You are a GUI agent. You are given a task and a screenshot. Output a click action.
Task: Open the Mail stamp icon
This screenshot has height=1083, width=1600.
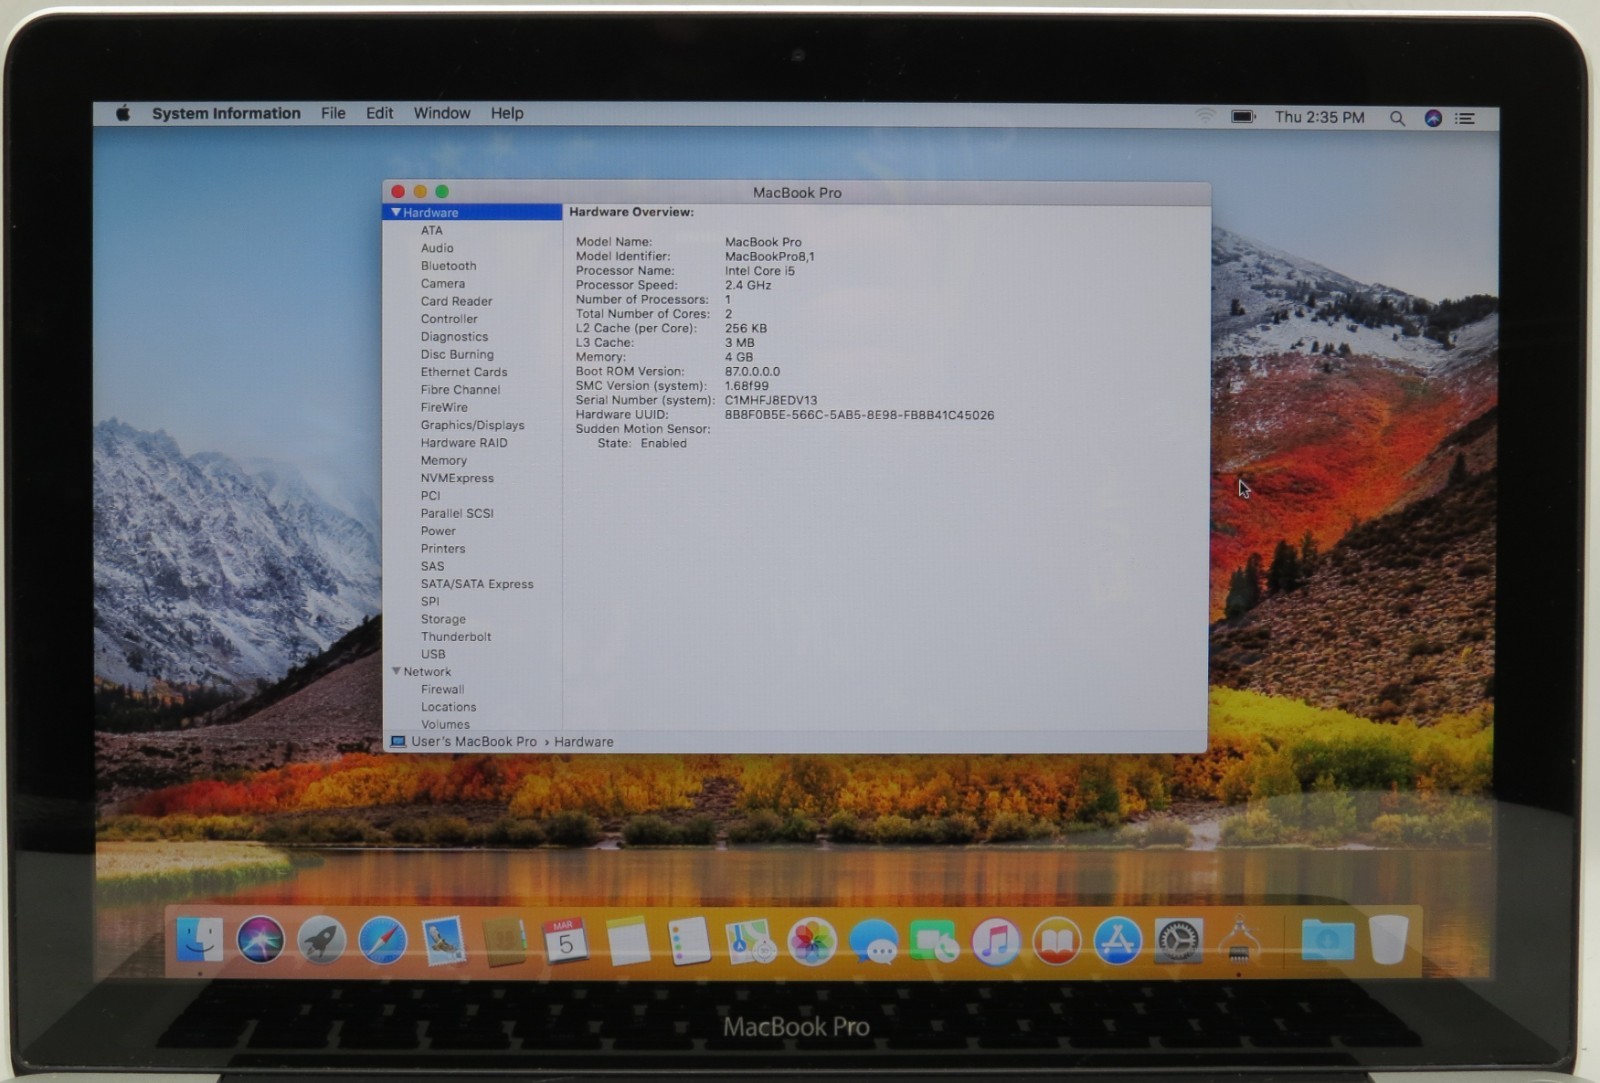pos(443,941)
